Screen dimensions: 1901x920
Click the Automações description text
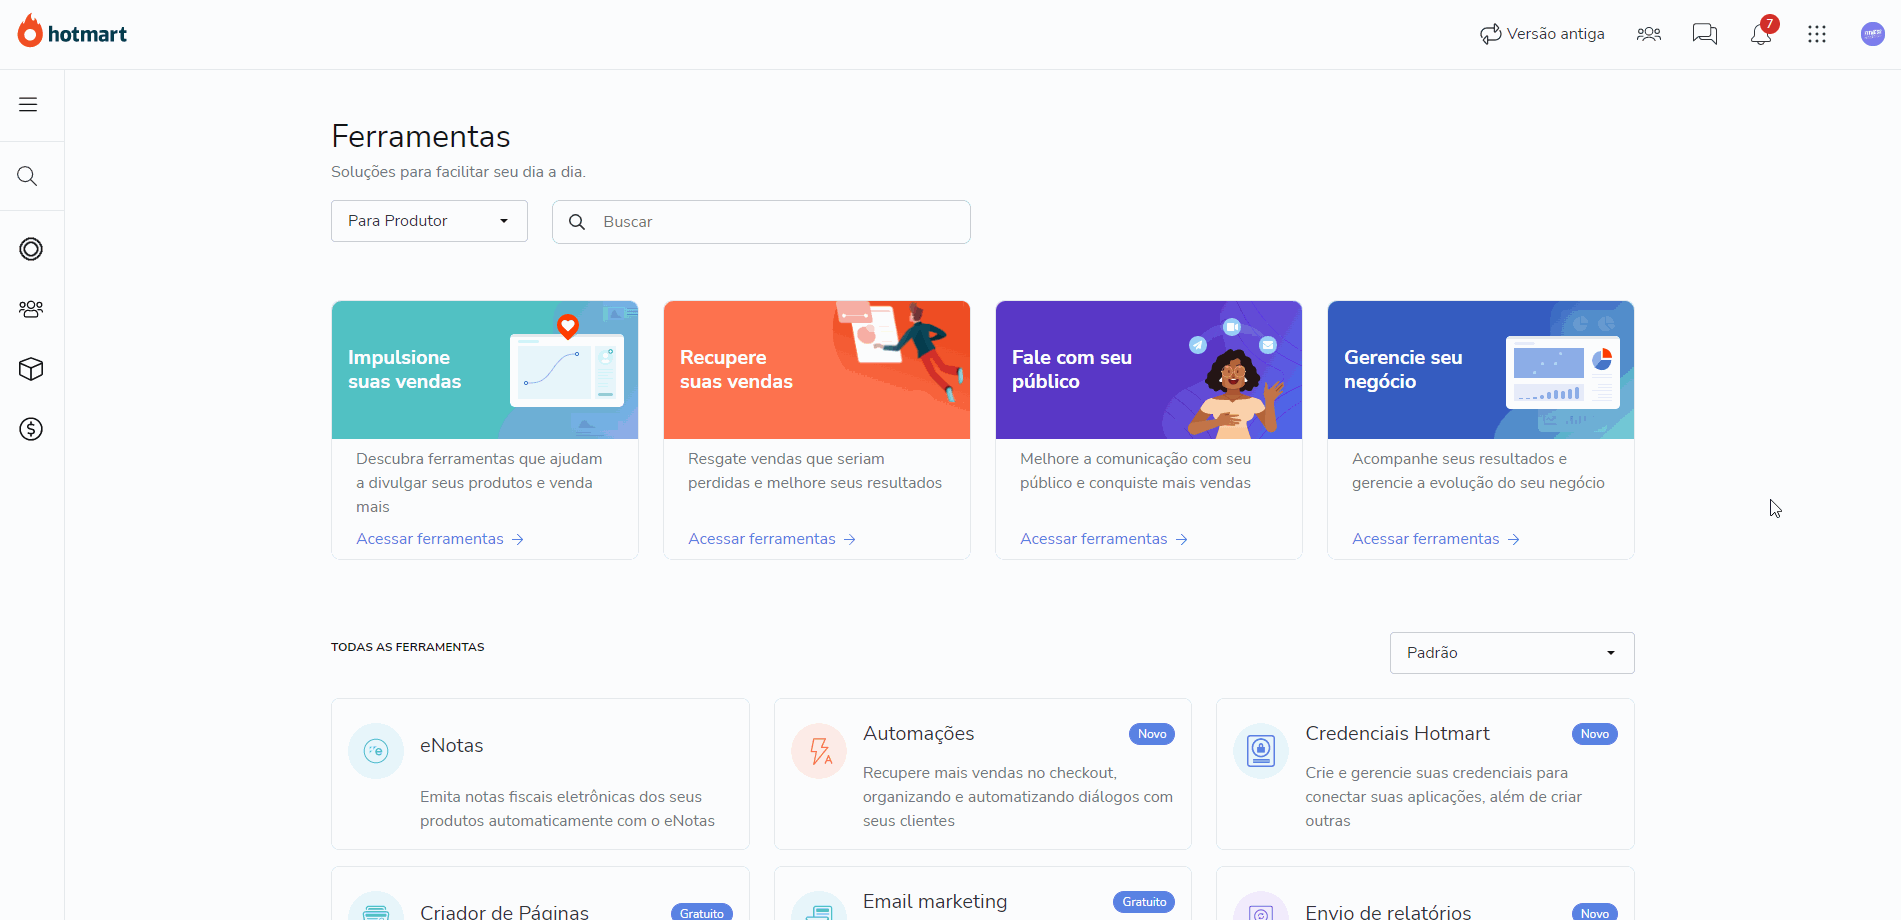click(x=1018, y=797)
